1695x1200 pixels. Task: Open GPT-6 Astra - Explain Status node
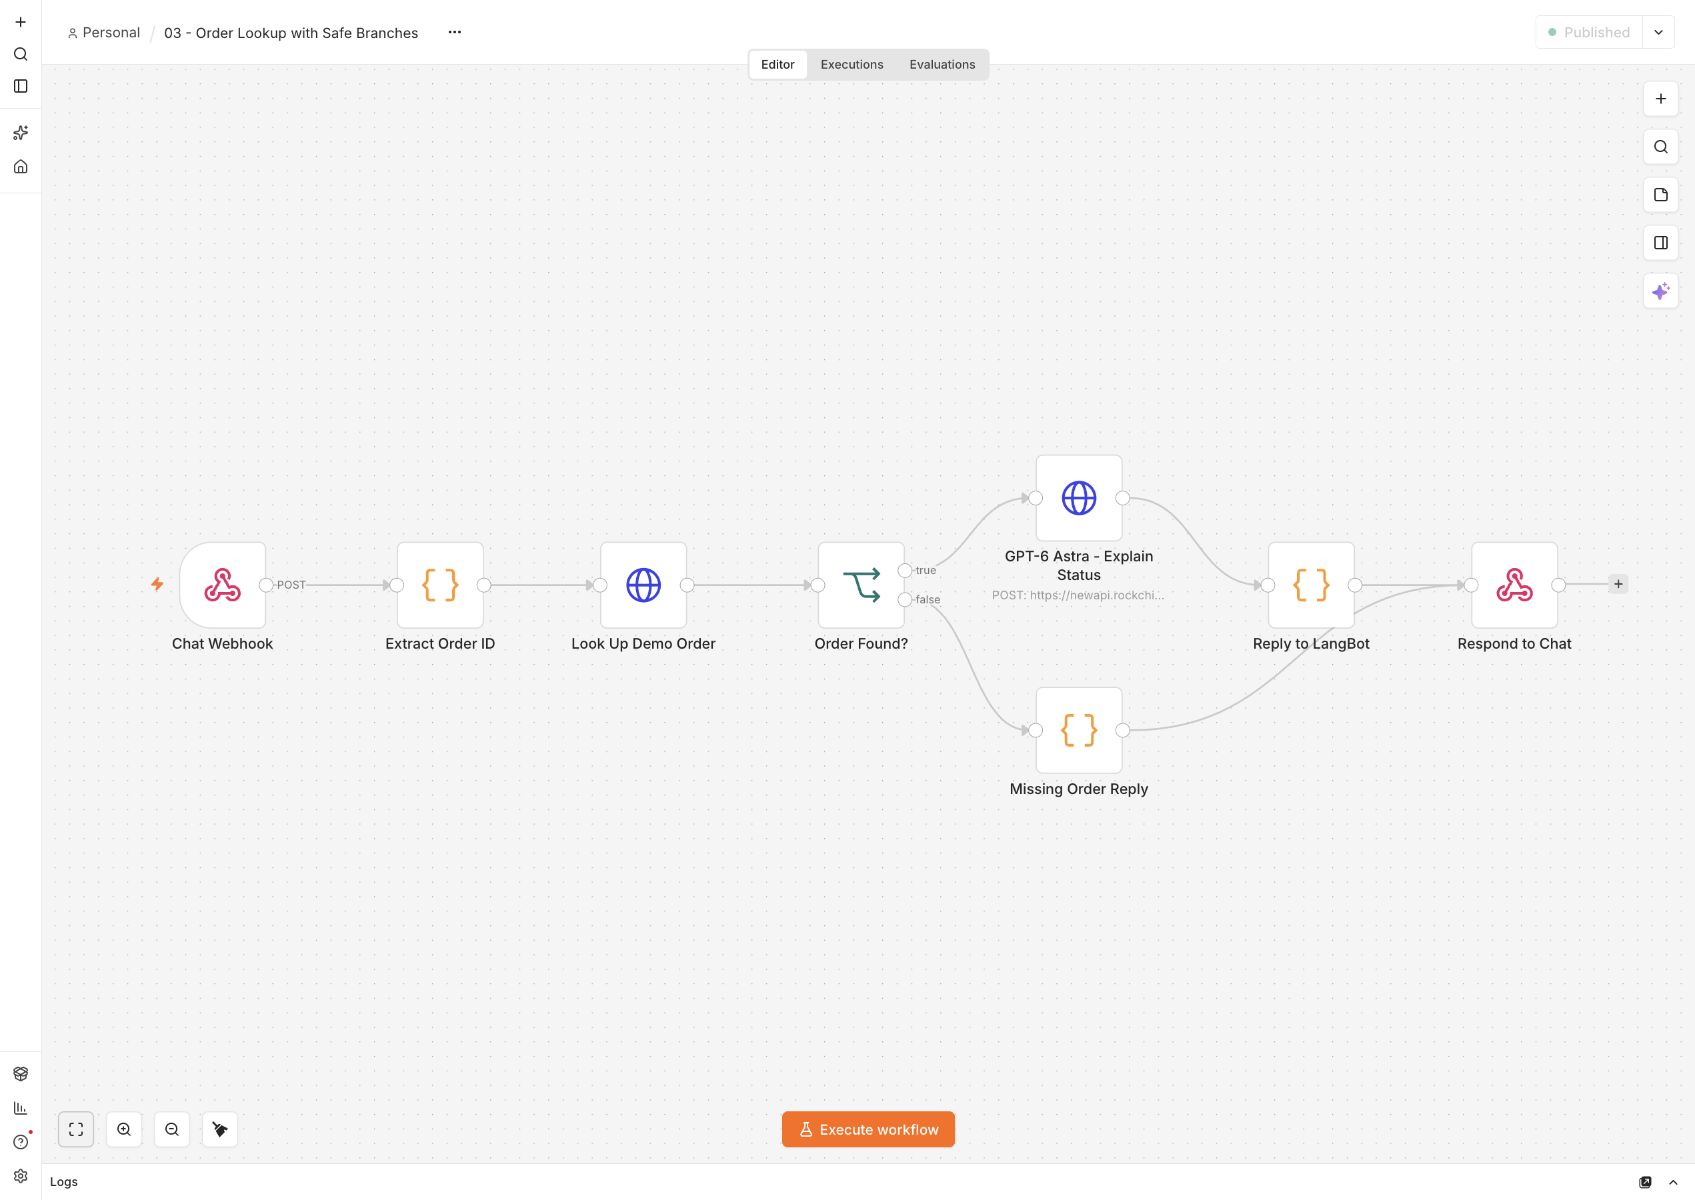tap(1079, 498)
